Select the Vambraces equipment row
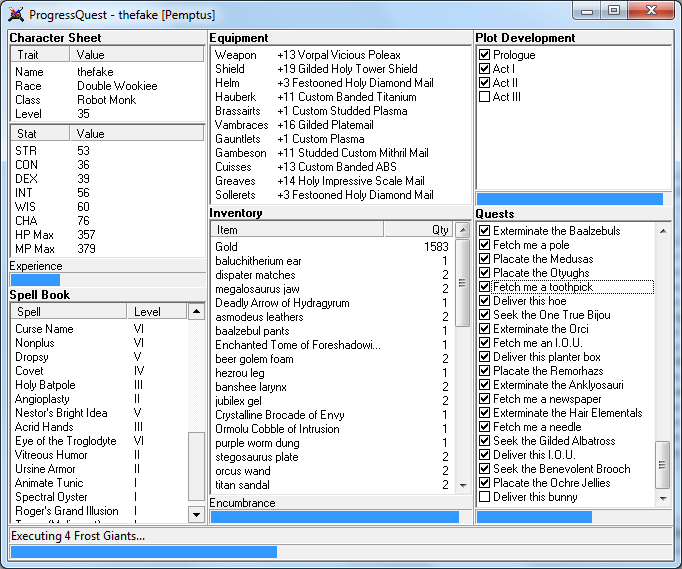The width and height of the screenshot is (682, 569). 341,125
